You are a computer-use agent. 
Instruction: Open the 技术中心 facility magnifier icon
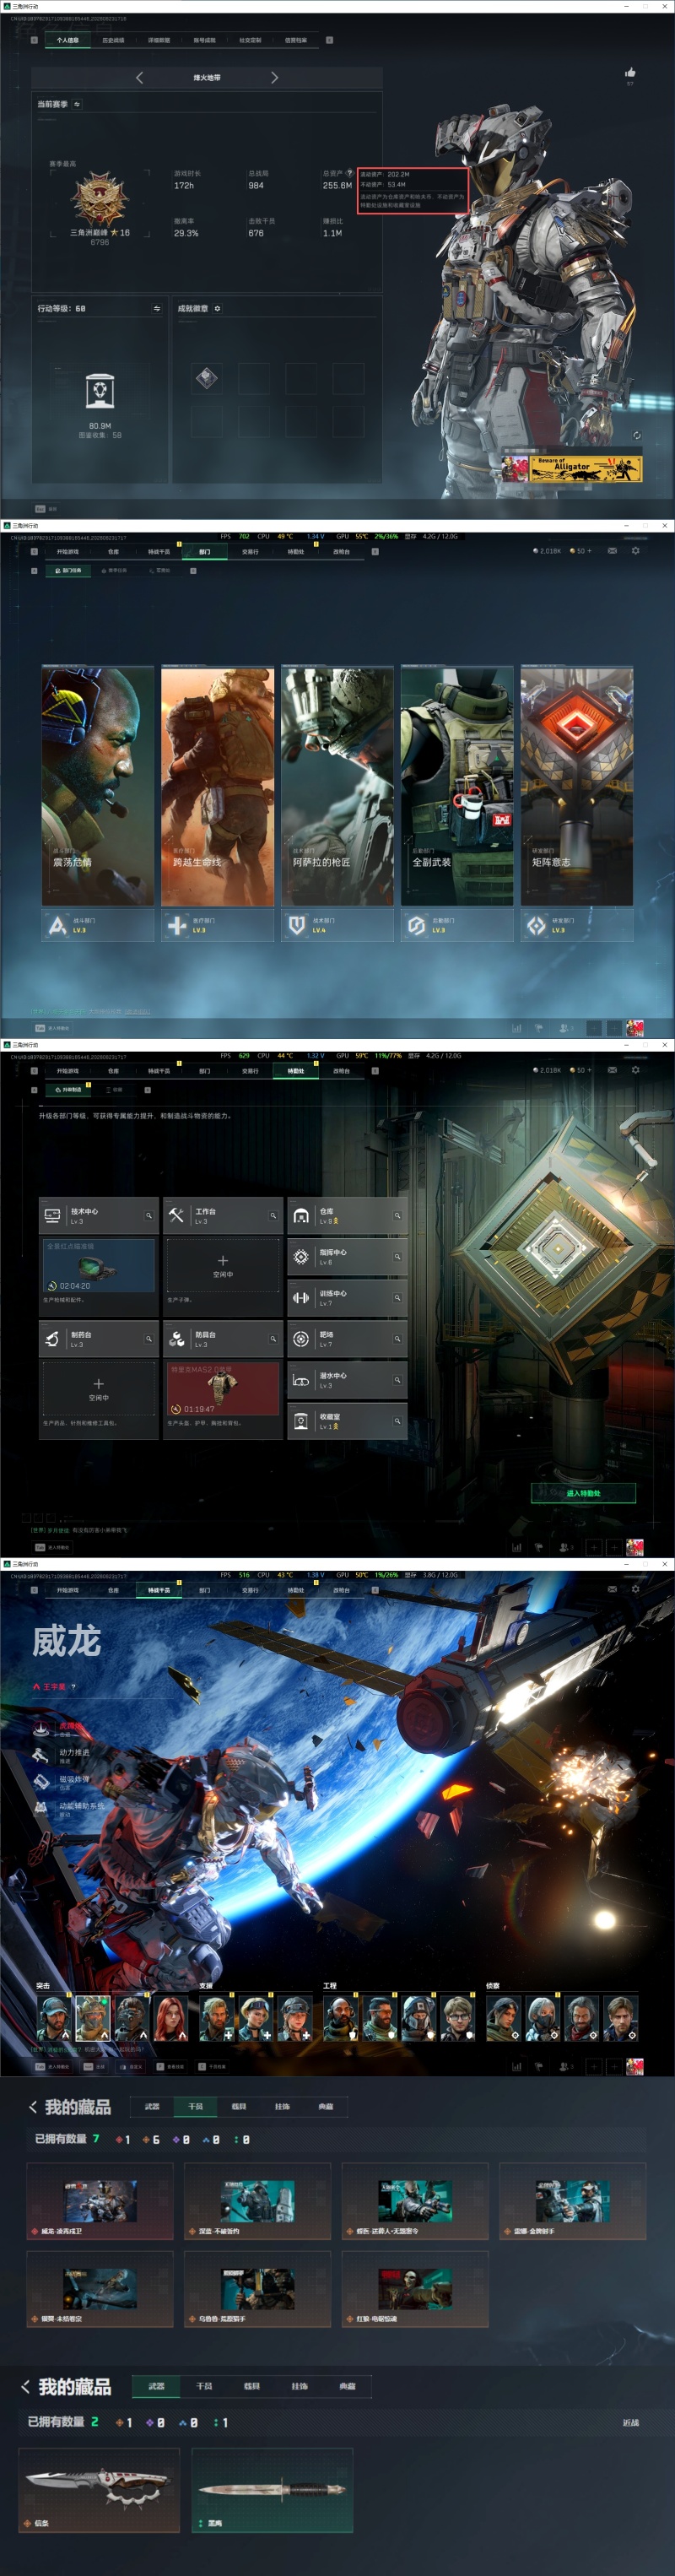pos(149,1216)
